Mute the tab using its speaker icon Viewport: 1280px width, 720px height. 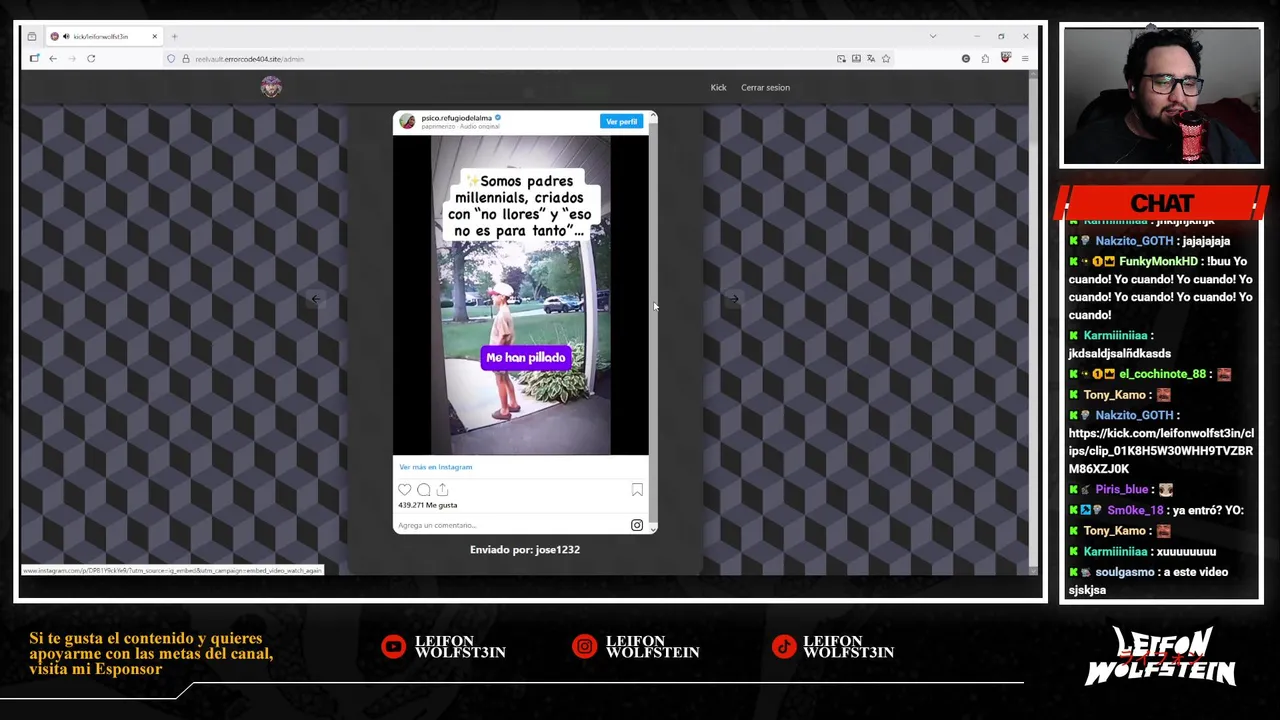(66, 37)
